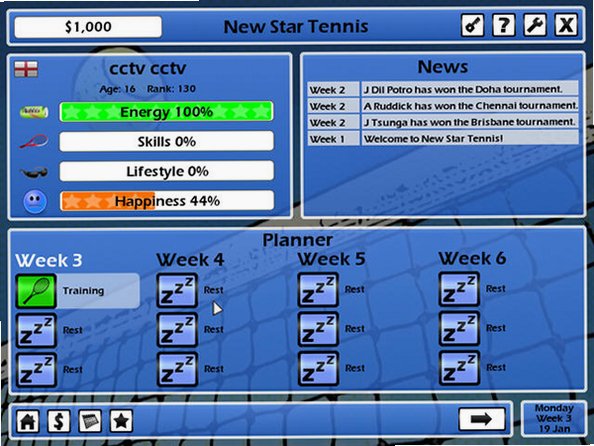Open settings with the wrench icon
The image size is (594, 446).
(x=535, y=25)
